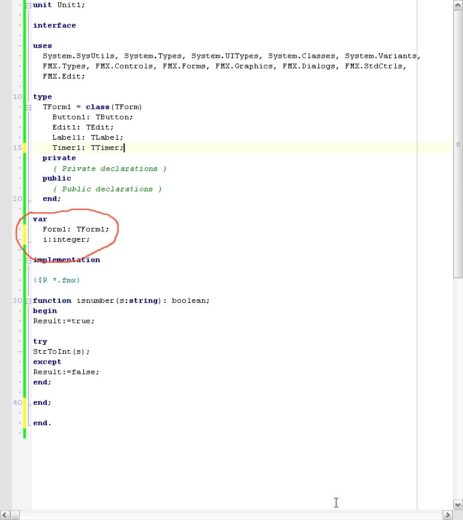Click the 'StrToInt(s);' line

(61, 352)
